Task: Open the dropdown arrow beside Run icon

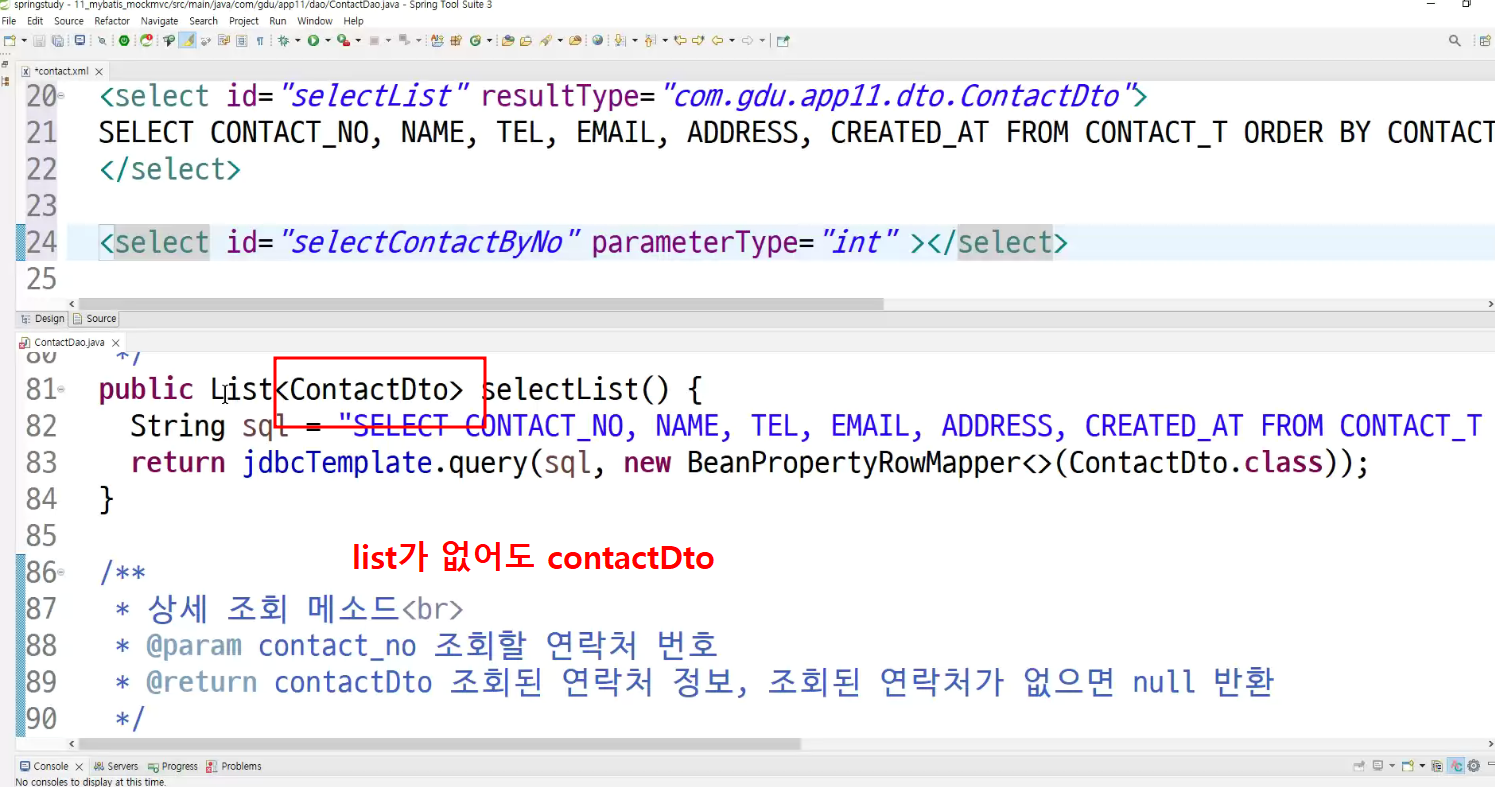Action: (327, 41)
